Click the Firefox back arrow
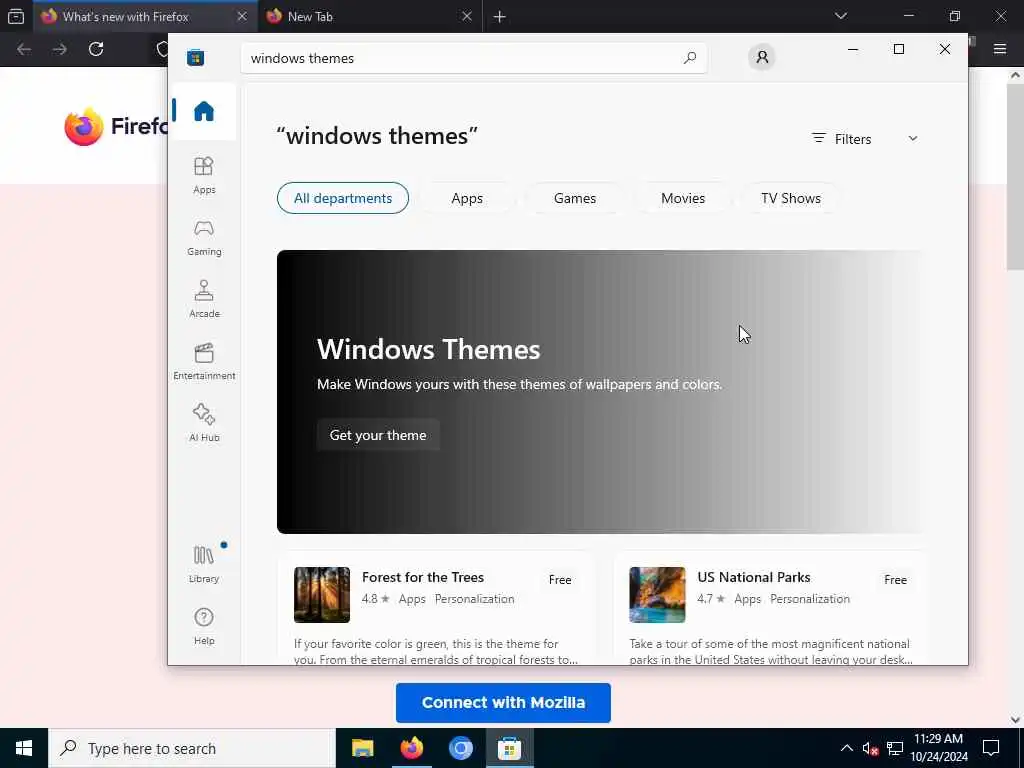The width and height of the screenshot is (1024, 768). 24,49
